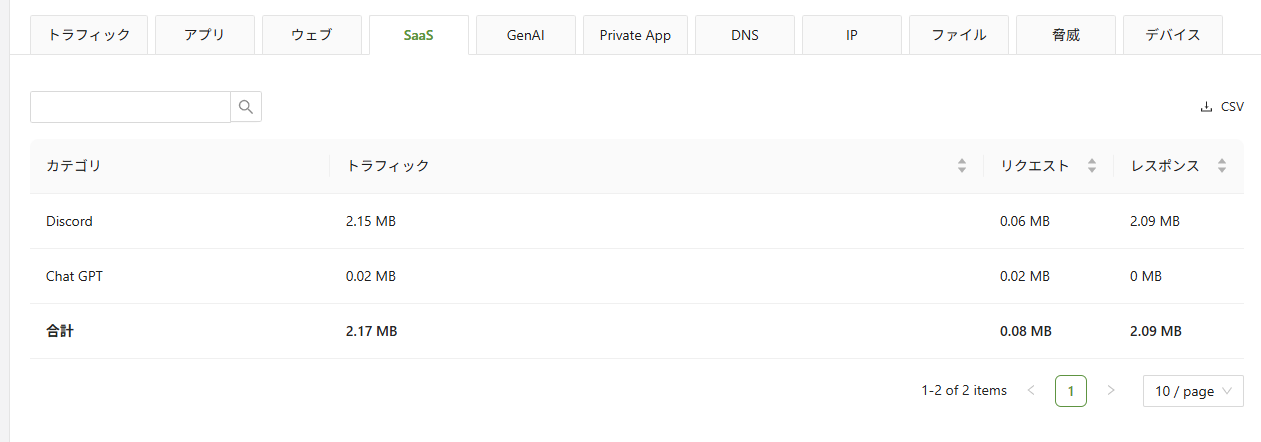Focus the search input field

tap(130, 107)
